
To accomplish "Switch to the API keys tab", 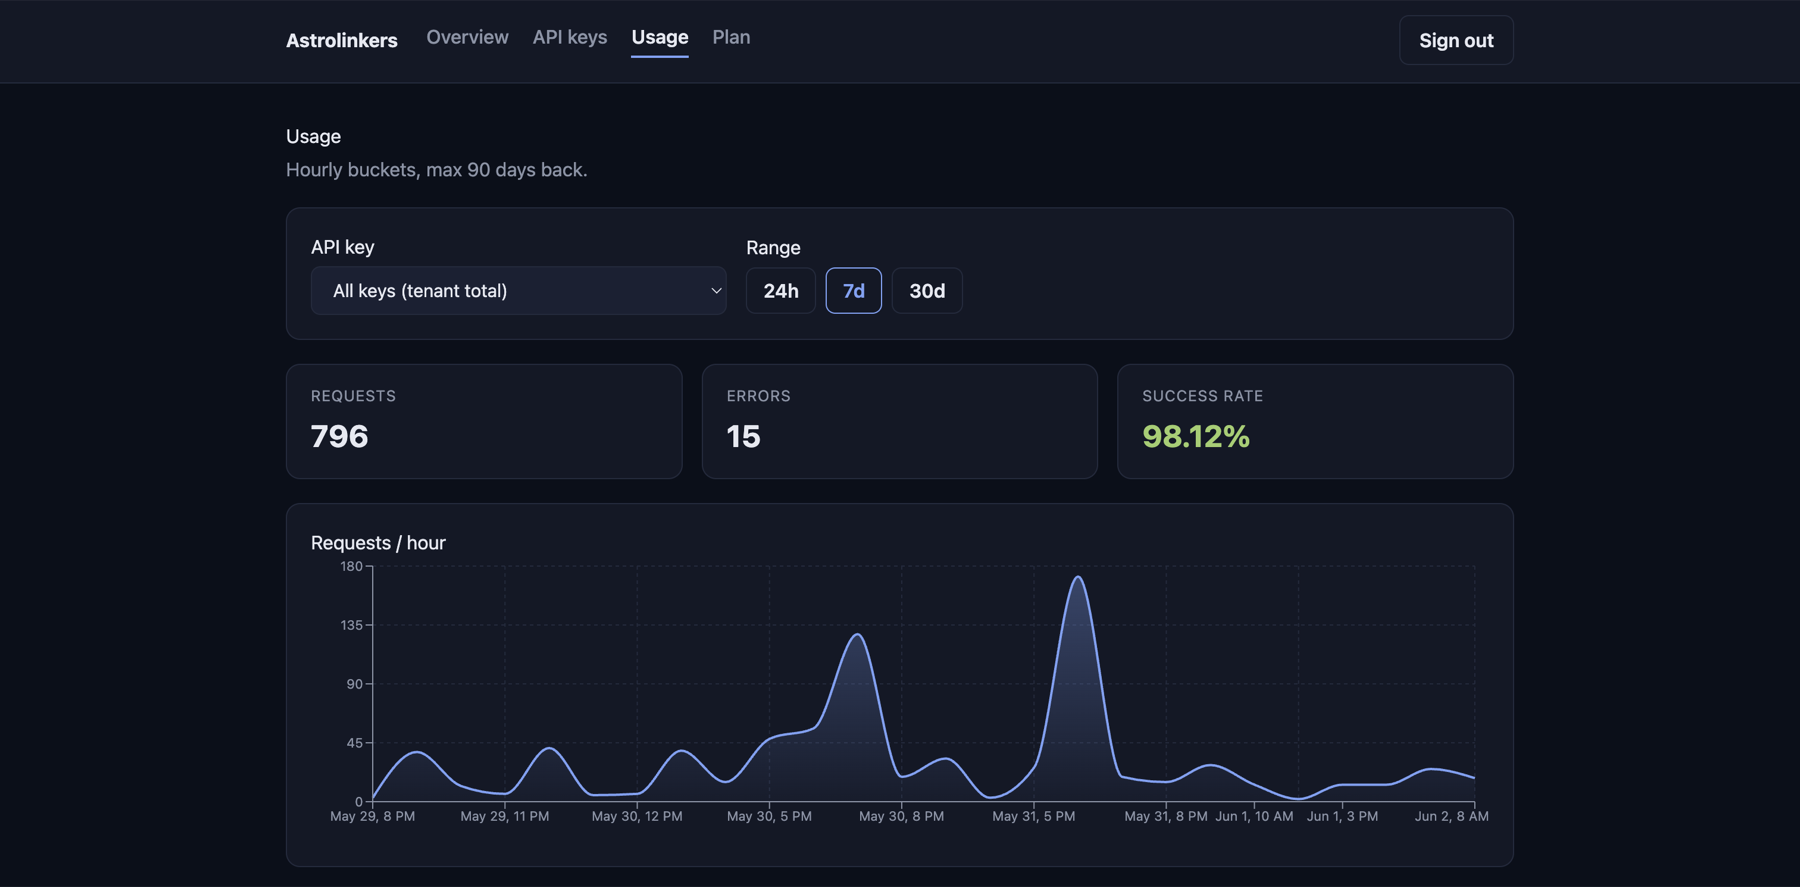I will [x=570, y=37].
